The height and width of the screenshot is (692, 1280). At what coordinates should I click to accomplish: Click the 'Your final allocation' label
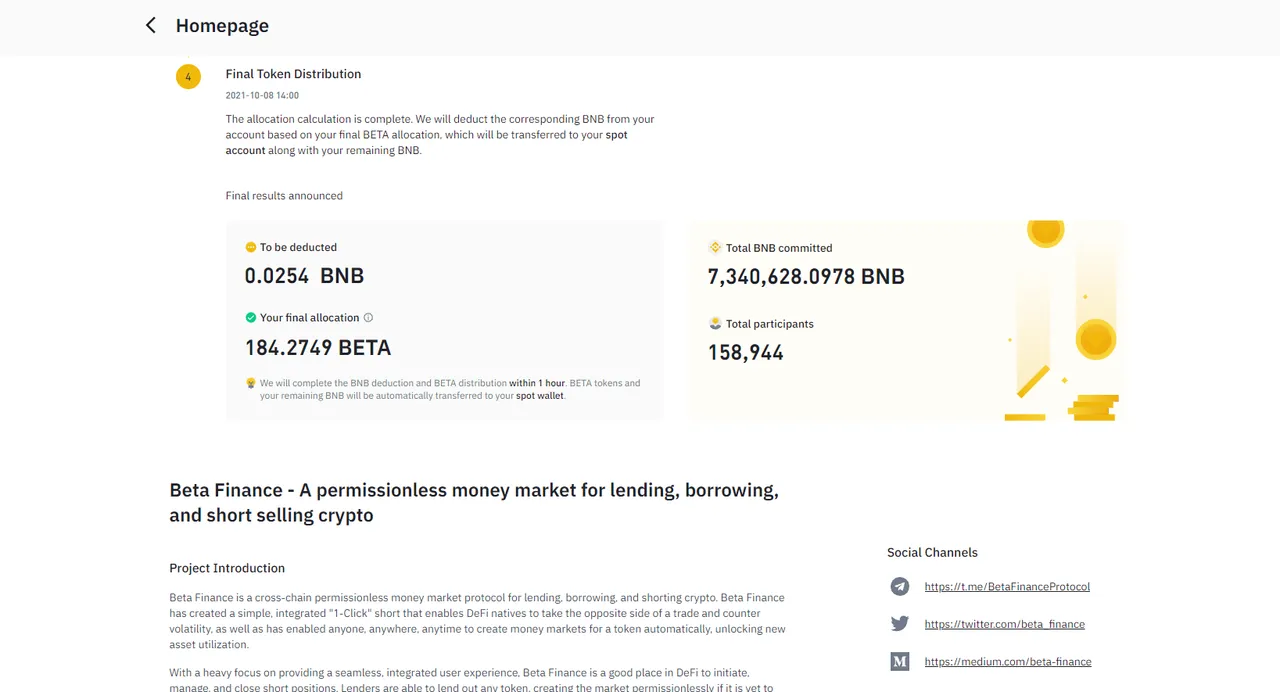pos(309,318)
